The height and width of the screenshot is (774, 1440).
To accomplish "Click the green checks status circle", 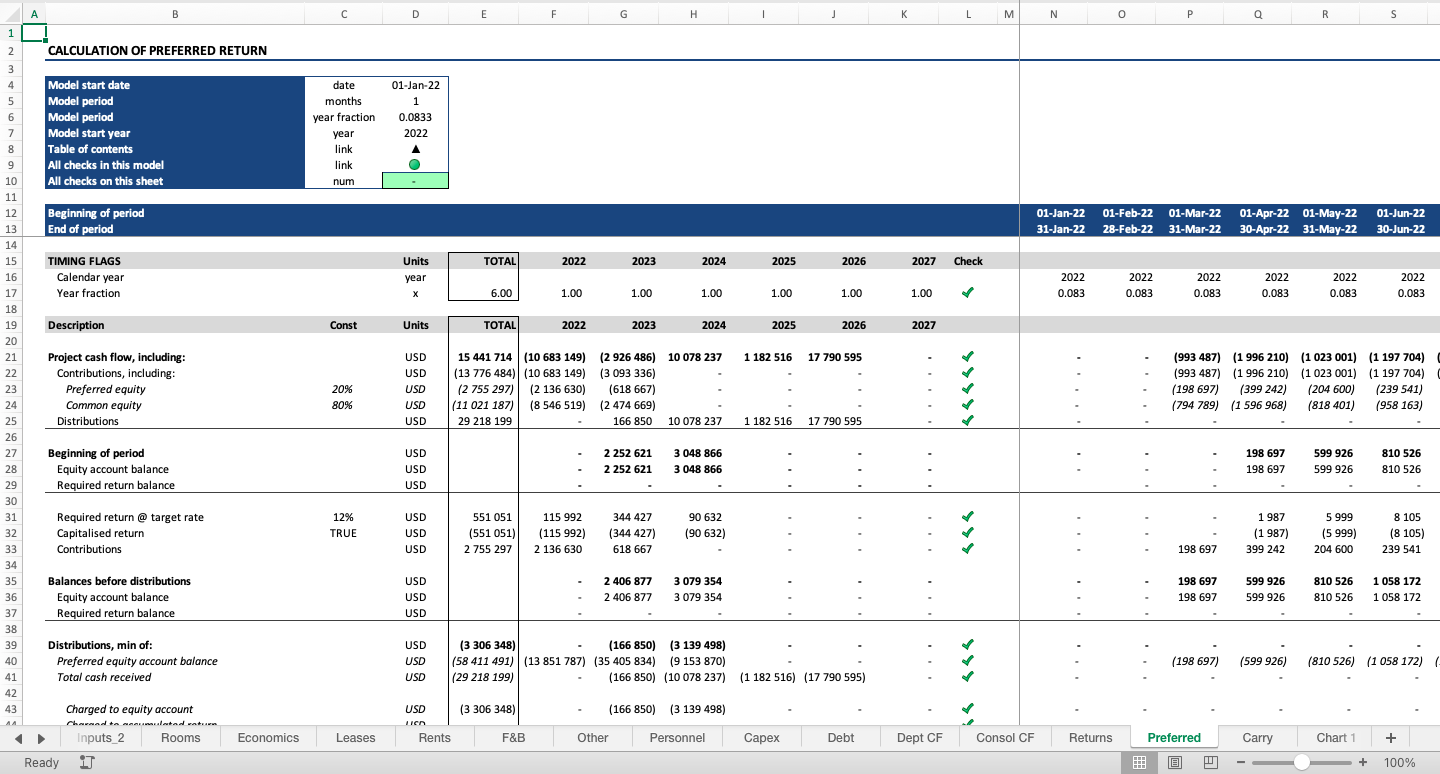I will click(x=415, y=165).
